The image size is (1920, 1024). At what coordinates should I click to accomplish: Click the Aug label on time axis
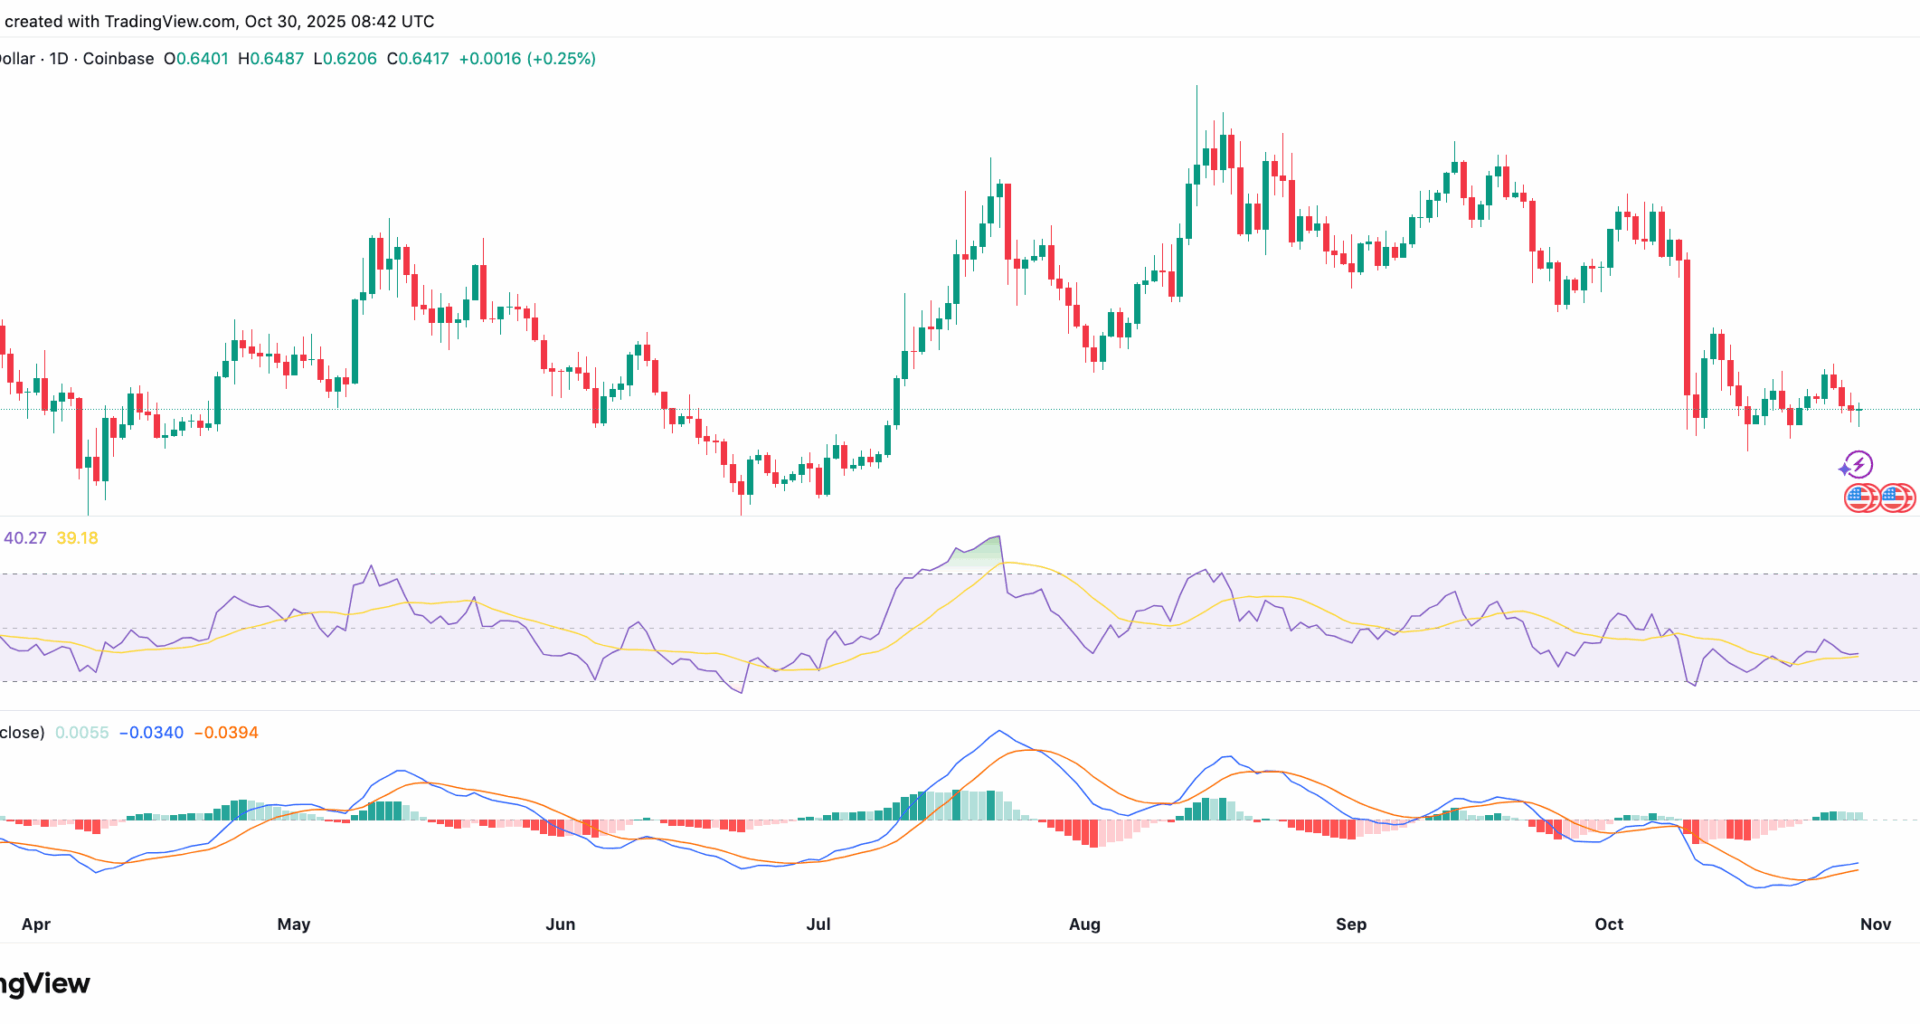click(x=1084, y=924)
